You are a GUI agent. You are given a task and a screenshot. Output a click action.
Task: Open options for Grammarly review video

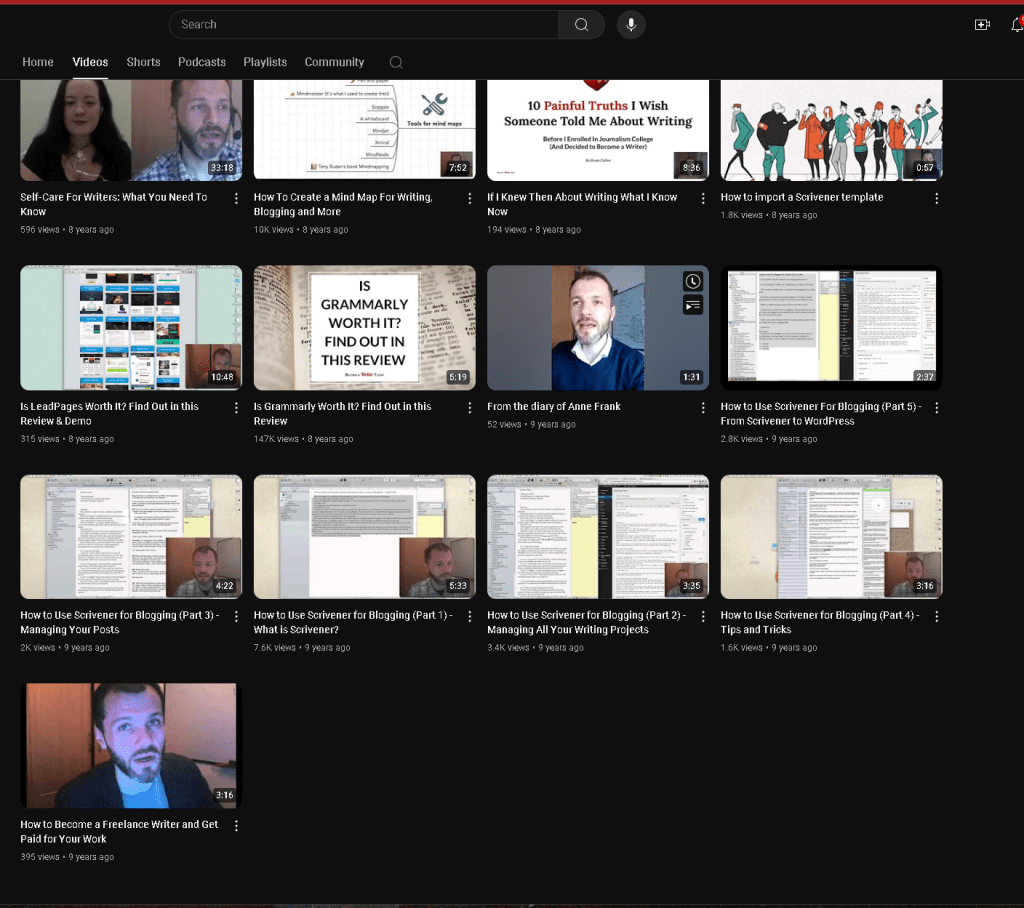(470, 408)
